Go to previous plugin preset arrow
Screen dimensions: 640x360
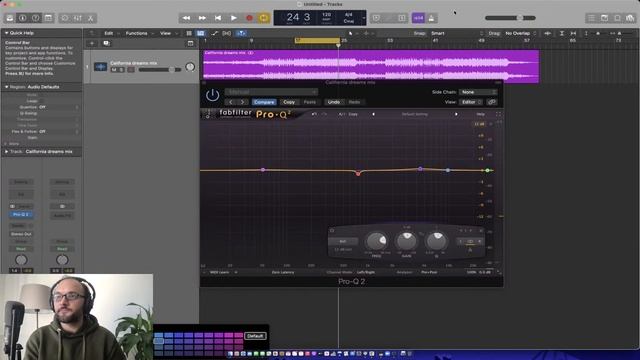(231, 102)
